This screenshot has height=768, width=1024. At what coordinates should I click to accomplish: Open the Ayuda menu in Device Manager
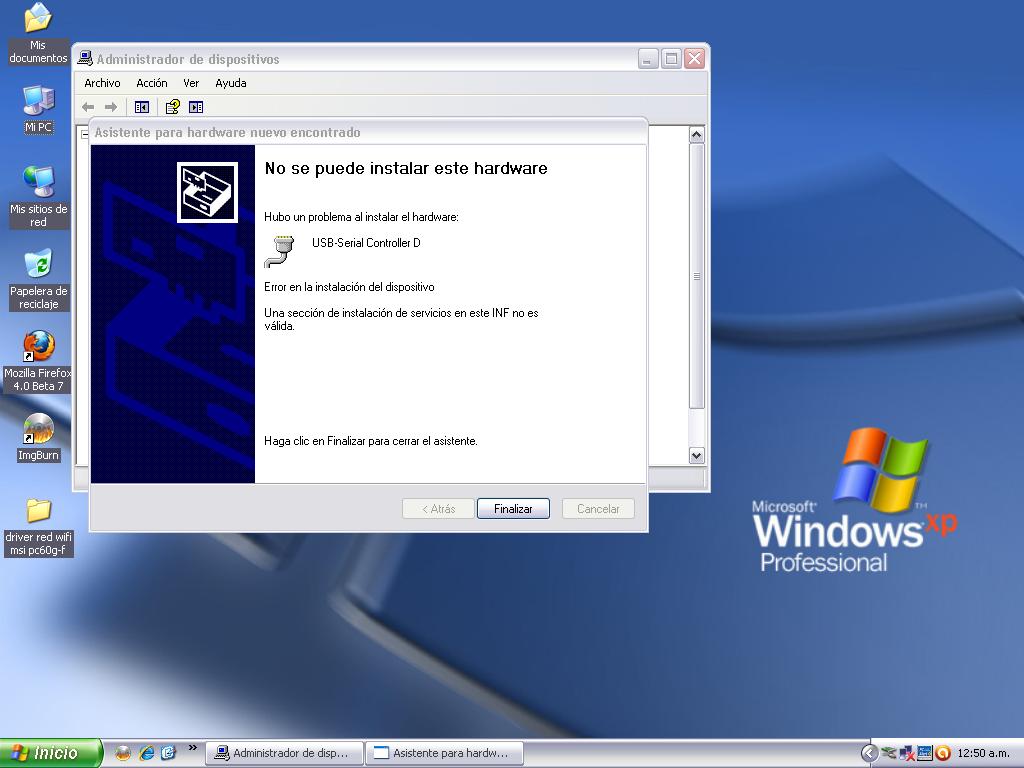(x=231, y=83)
